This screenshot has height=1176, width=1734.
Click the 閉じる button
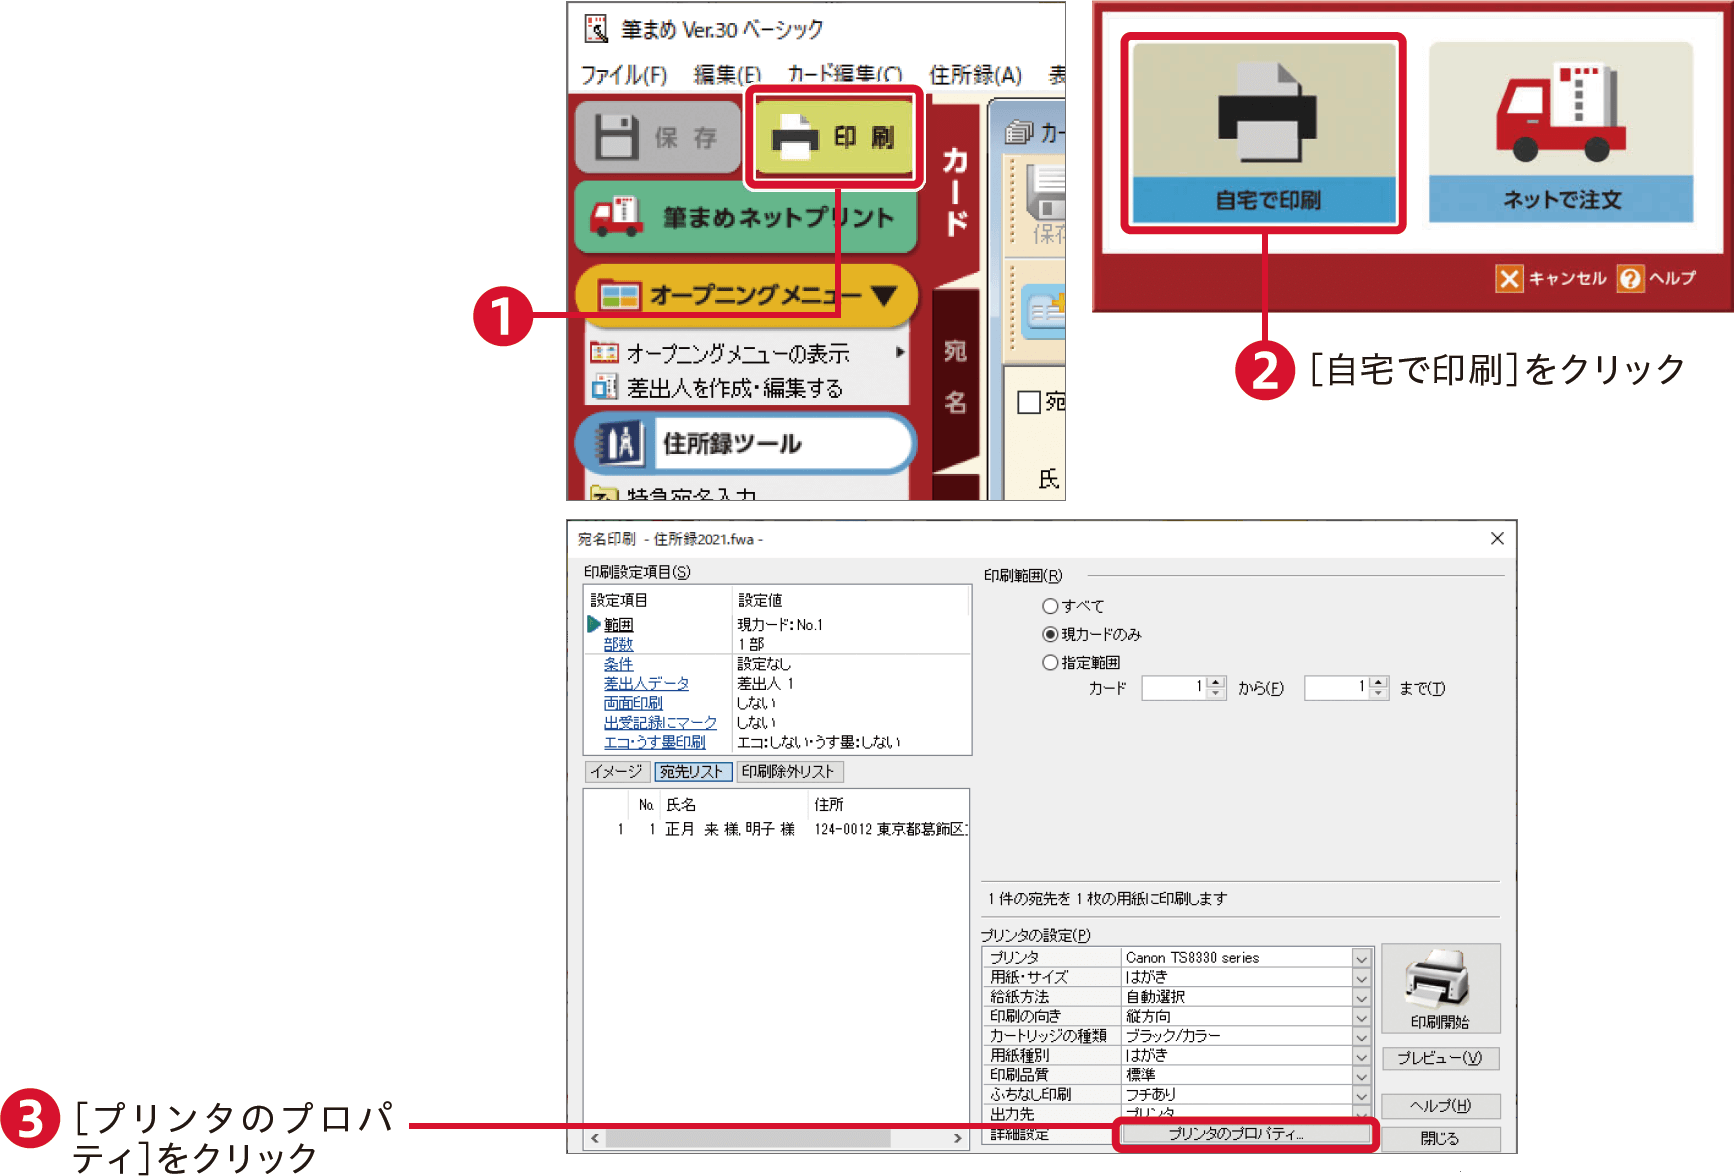(x=1440, y=1139)
